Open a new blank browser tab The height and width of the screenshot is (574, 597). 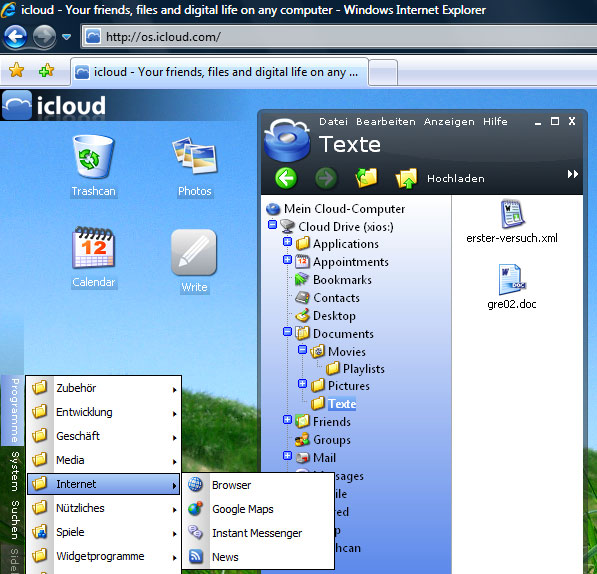coord(383,72)
